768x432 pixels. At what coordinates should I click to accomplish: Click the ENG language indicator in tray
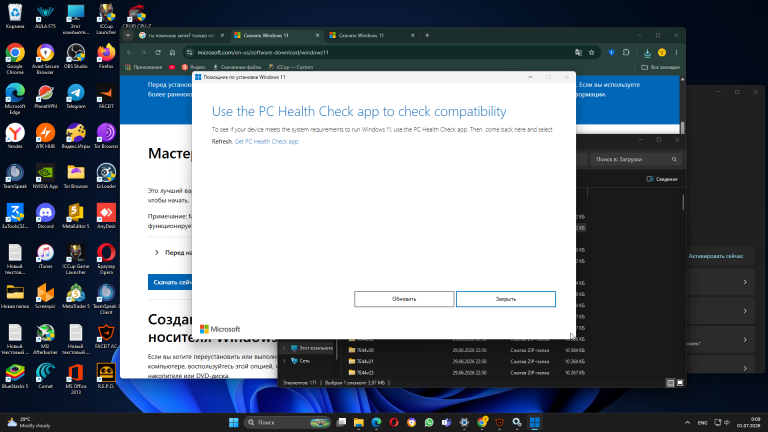click(702, 422)
